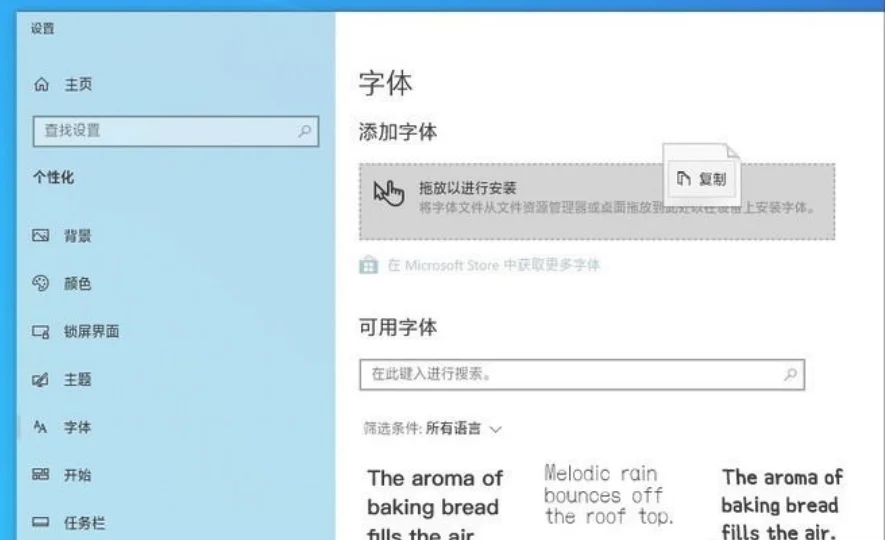This screenshot has height=540, width=890.
Task: Click the chevron next to 所有语言
Action: [496, 429]
